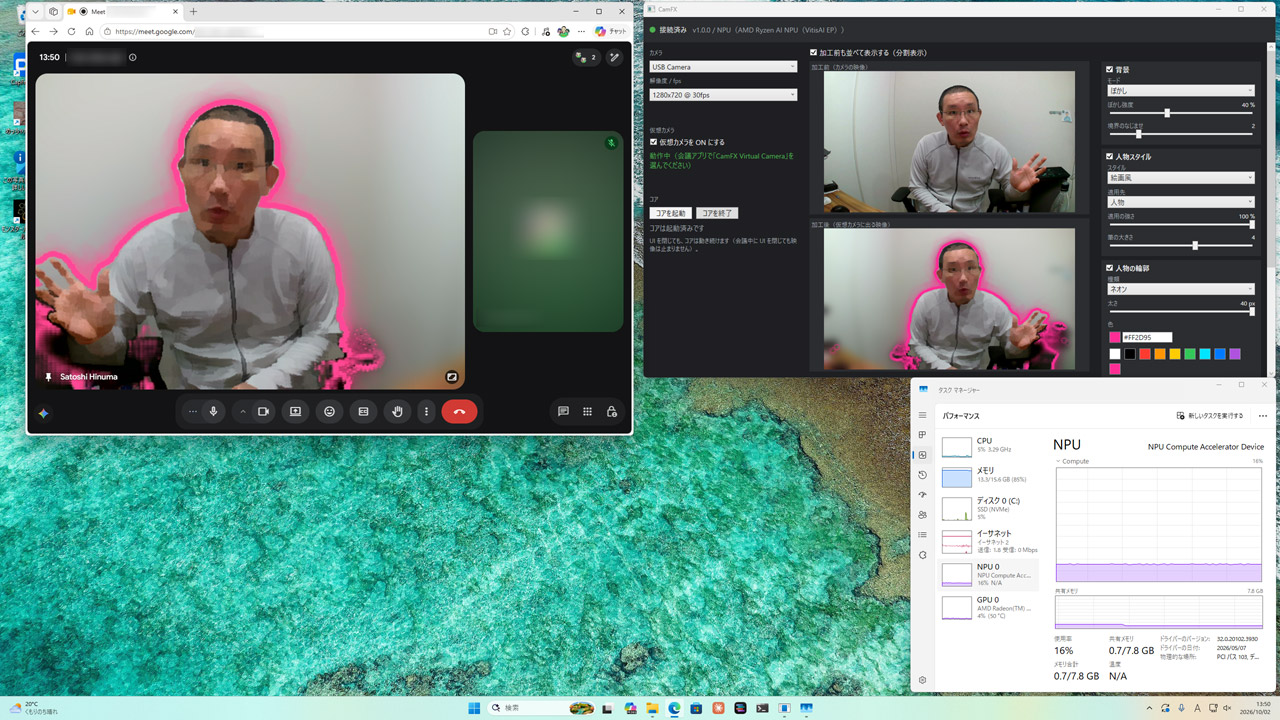Open the ネオン outline type dropdown

(x=1180, y=289)
